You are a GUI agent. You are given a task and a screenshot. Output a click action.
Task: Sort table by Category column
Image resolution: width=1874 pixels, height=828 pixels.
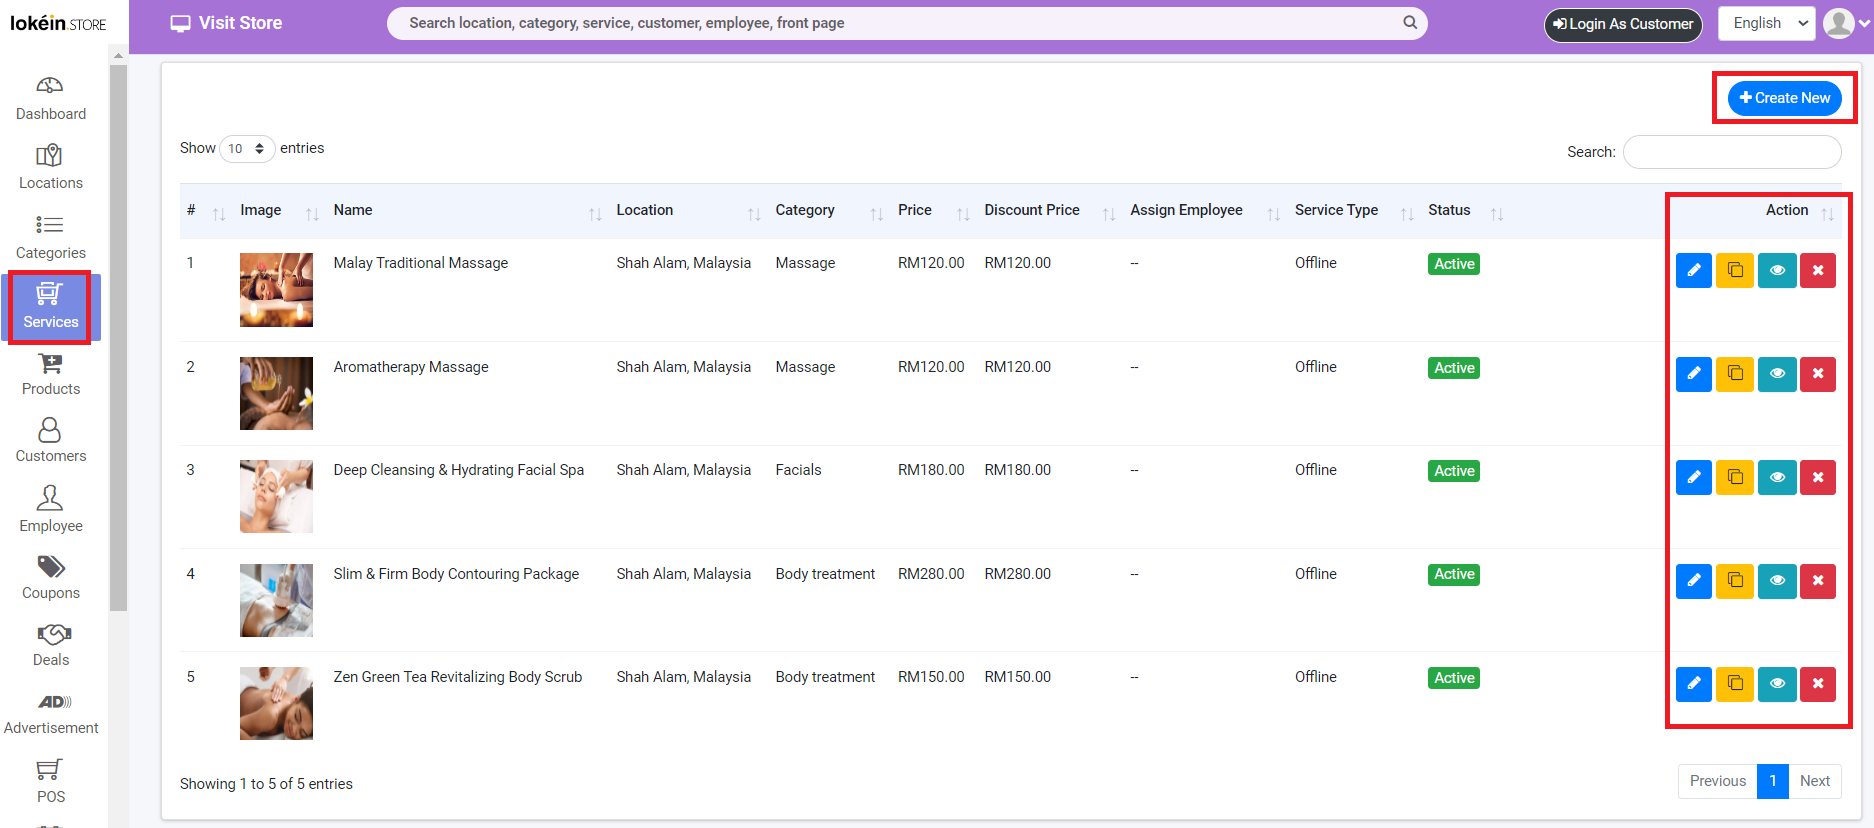(829, 210)
